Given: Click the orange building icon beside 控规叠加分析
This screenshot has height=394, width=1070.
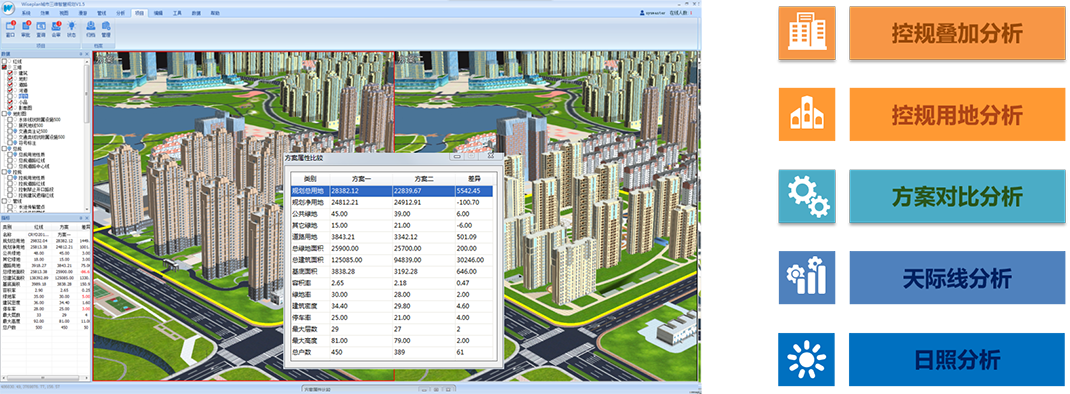Looking at the screenshot, I should (x=807, y=33).
